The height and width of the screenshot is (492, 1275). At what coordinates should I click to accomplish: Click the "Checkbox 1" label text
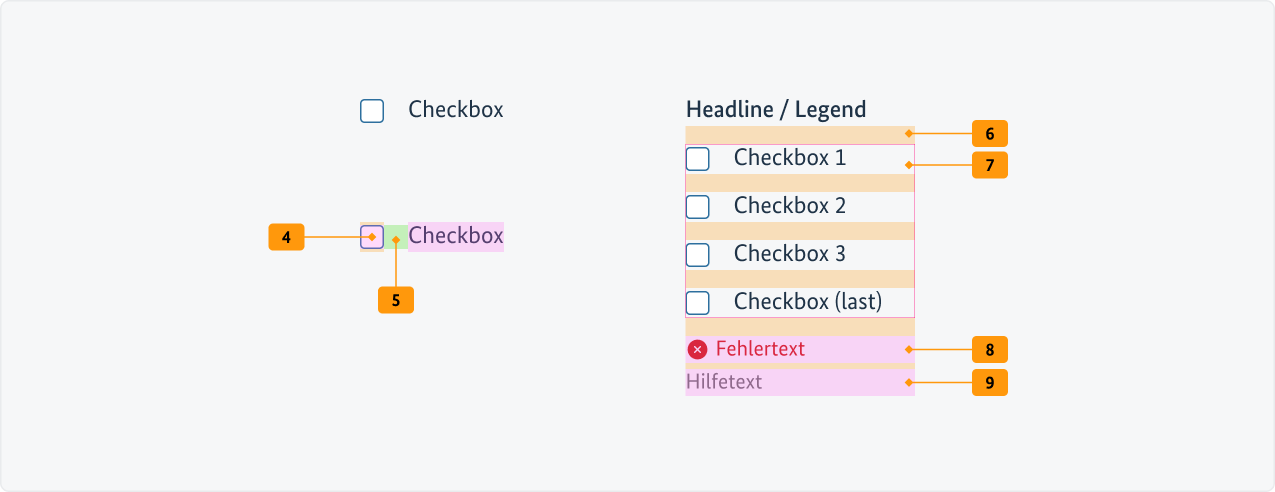tap(789, 158)
